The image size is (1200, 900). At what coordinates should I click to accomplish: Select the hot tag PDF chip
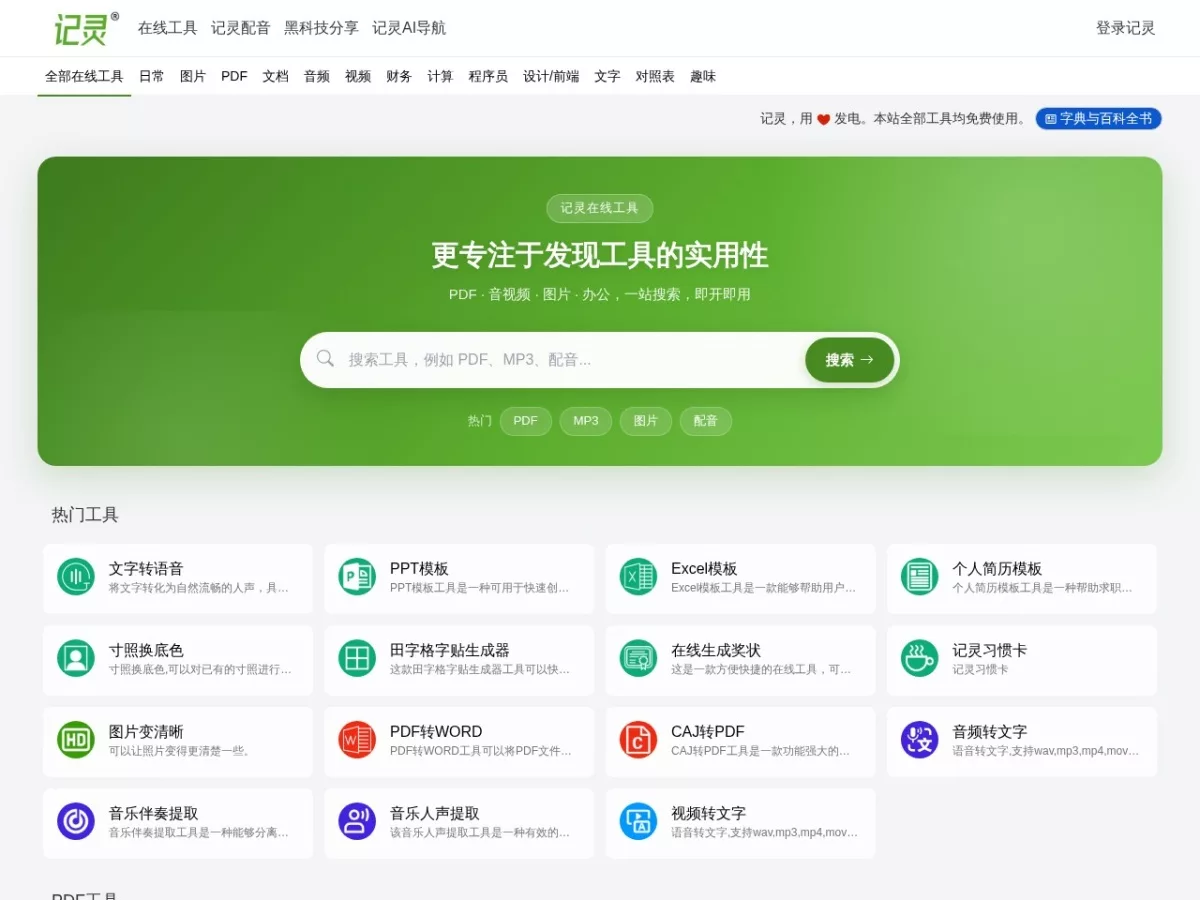pos(526,421)
